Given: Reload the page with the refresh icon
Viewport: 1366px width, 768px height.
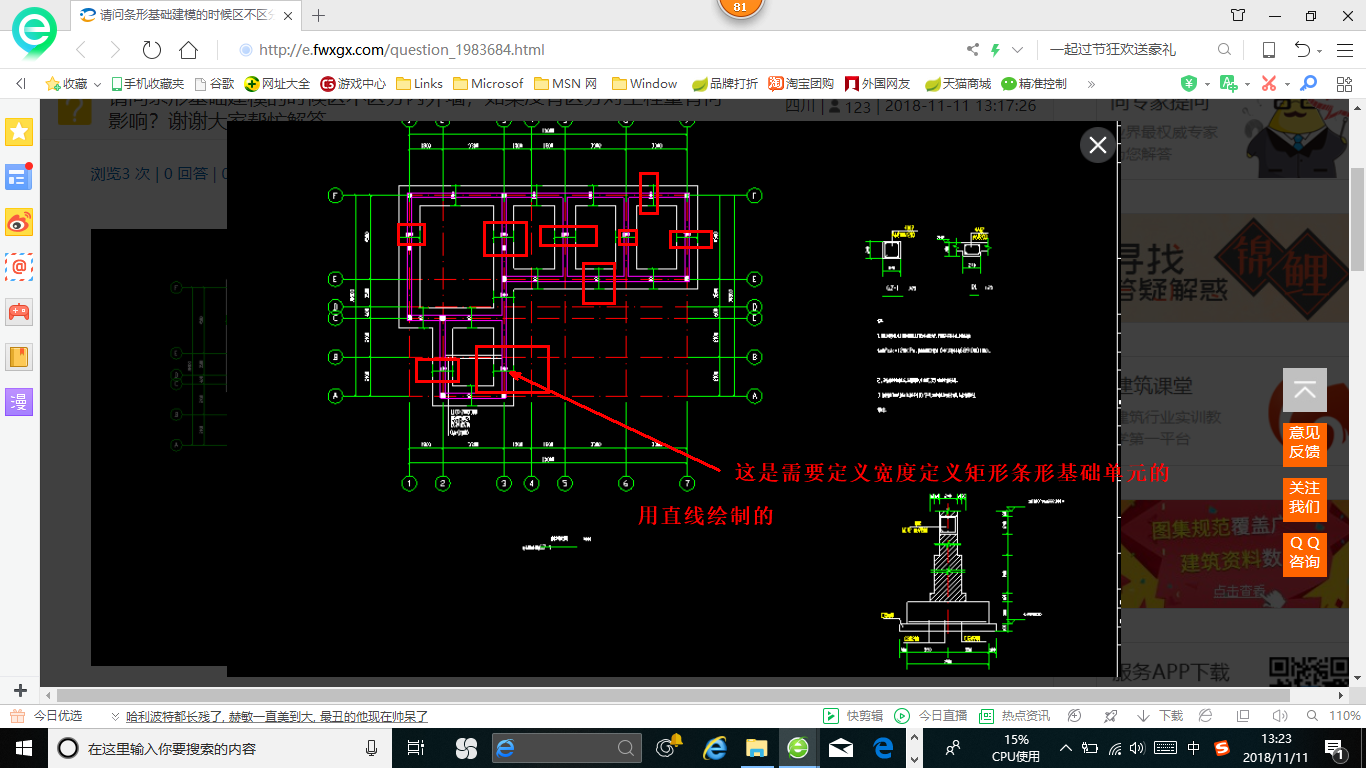Looking at the screenshot, I should (x=152, y=50).
